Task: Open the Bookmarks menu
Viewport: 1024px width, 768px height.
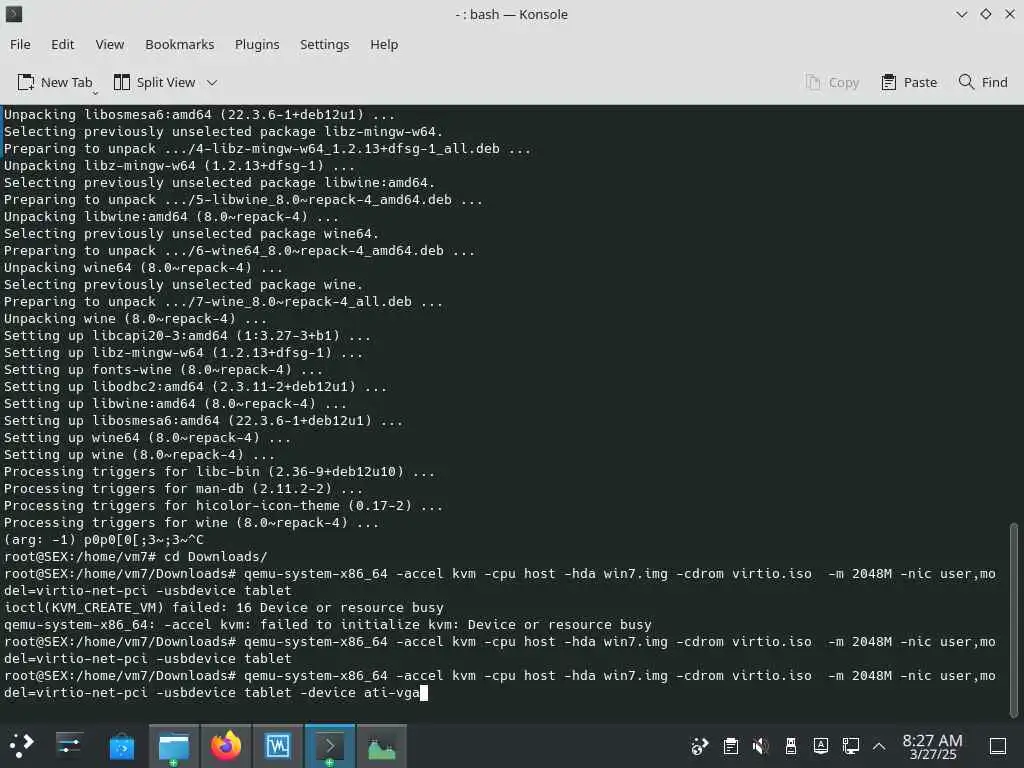Action: (x=180, y=44)
